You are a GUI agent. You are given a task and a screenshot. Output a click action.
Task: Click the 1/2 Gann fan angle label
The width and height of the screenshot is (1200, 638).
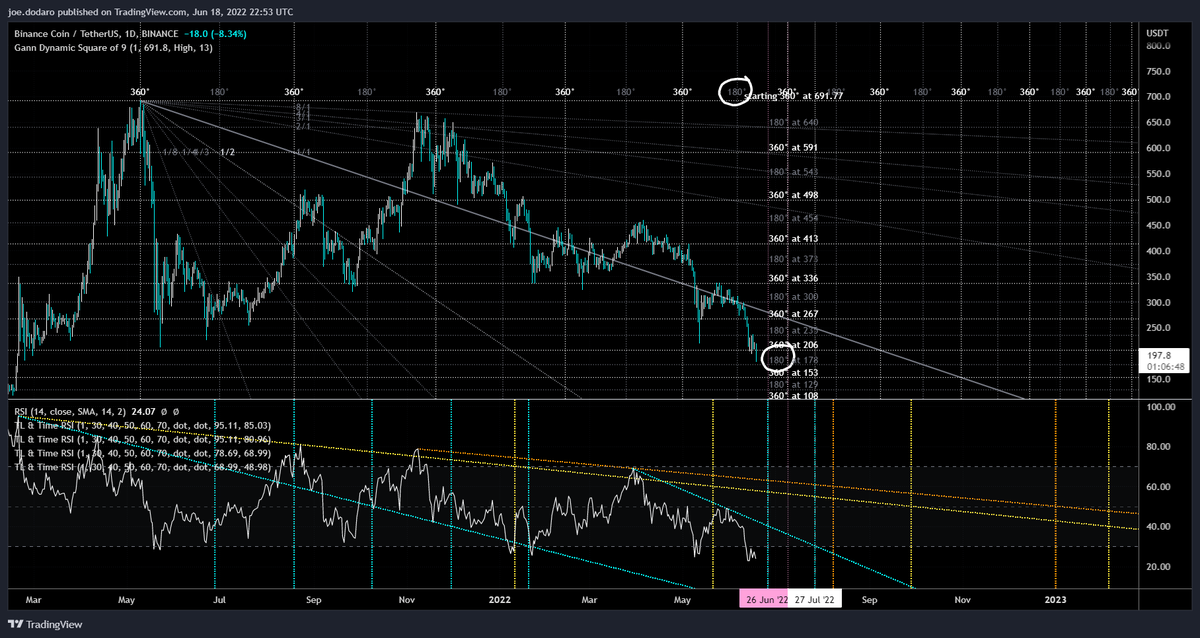227,152
